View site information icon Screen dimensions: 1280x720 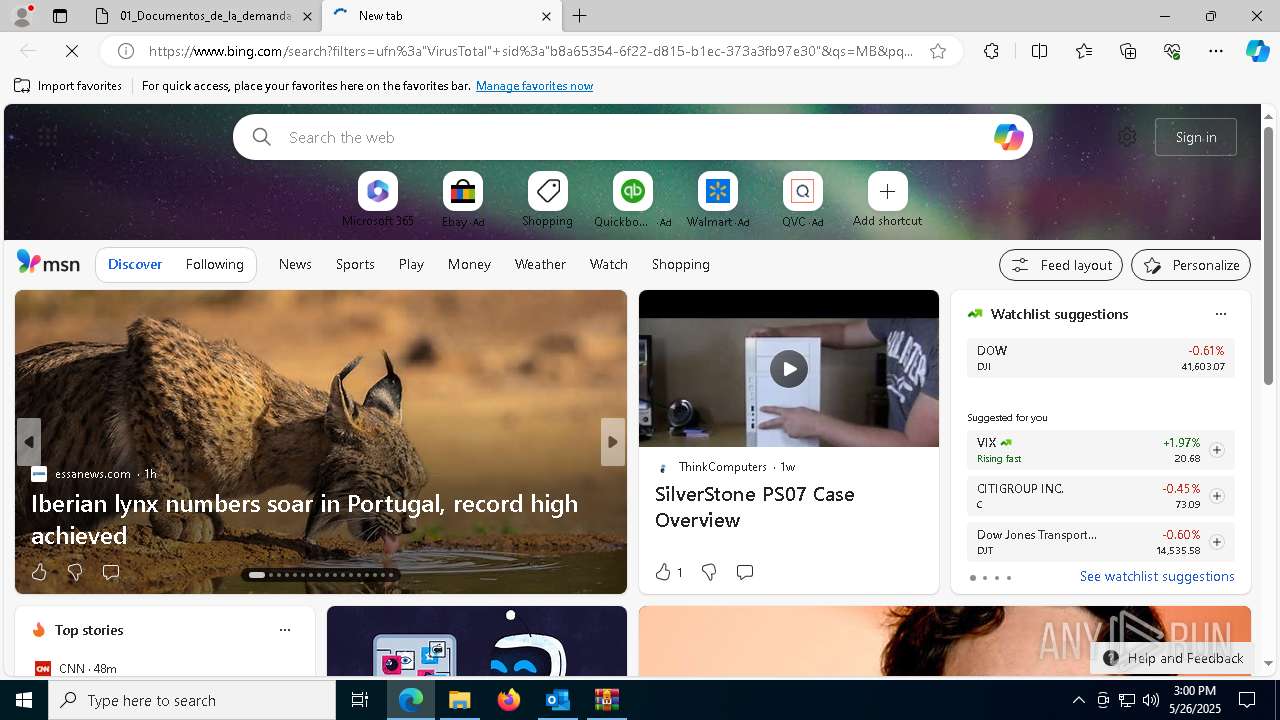(x=126, y=51)
